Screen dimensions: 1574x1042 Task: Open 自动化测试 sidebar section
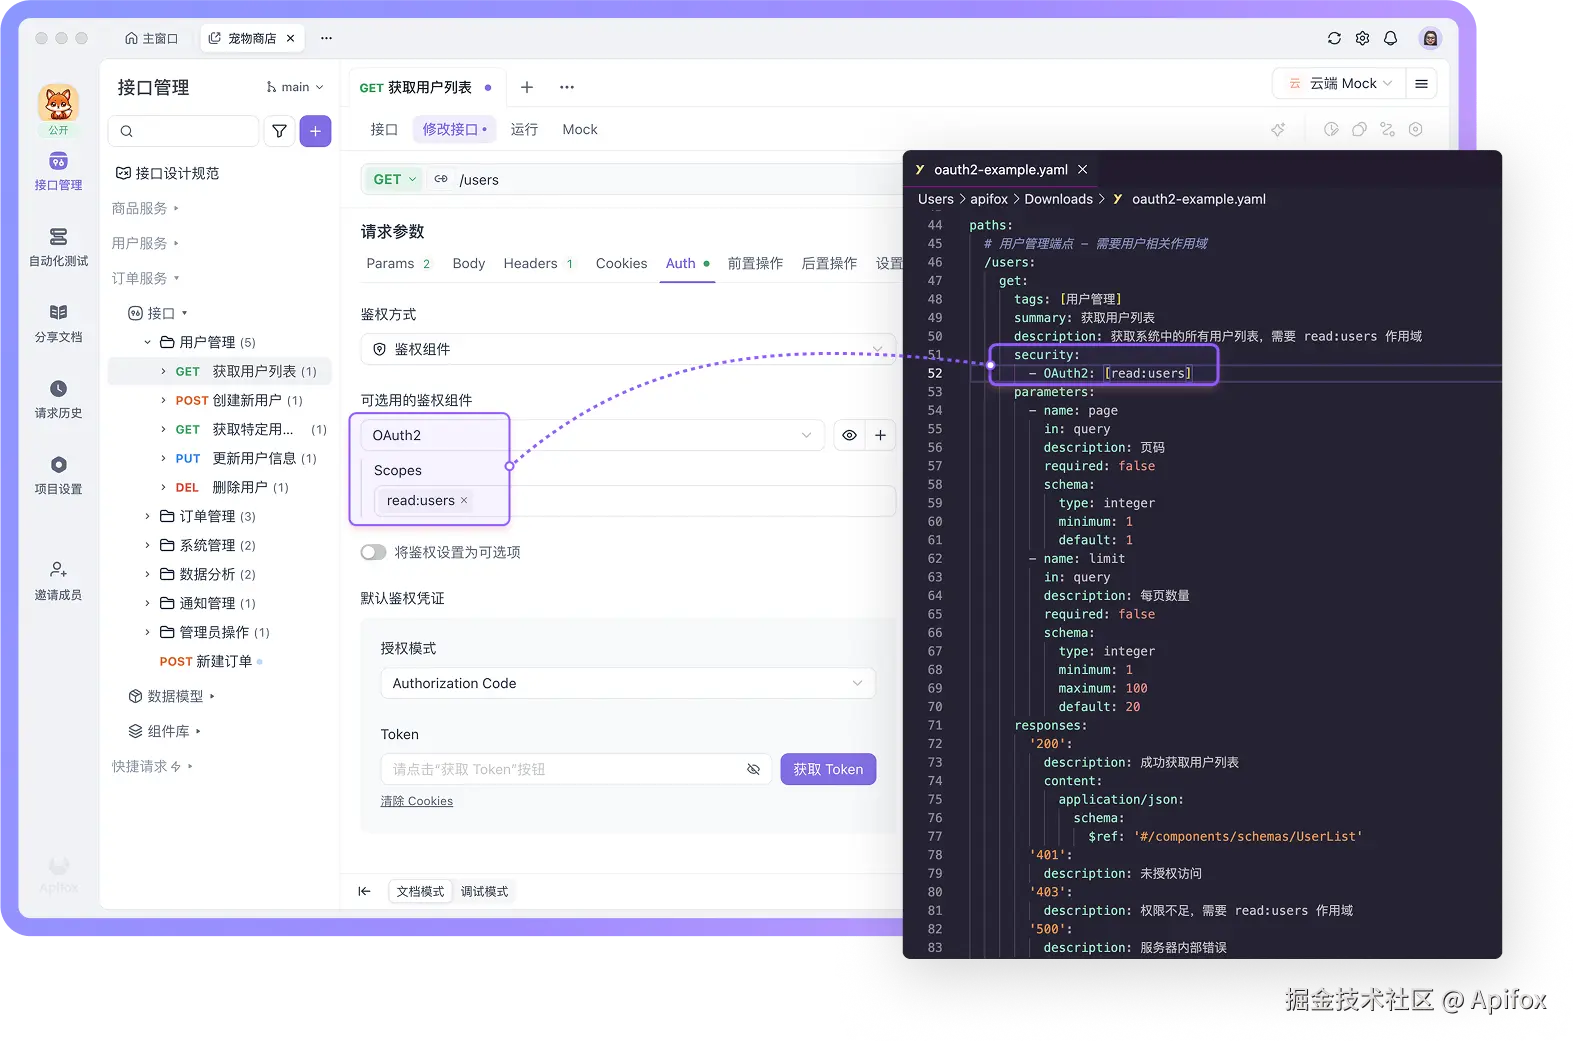coord(58,247)
